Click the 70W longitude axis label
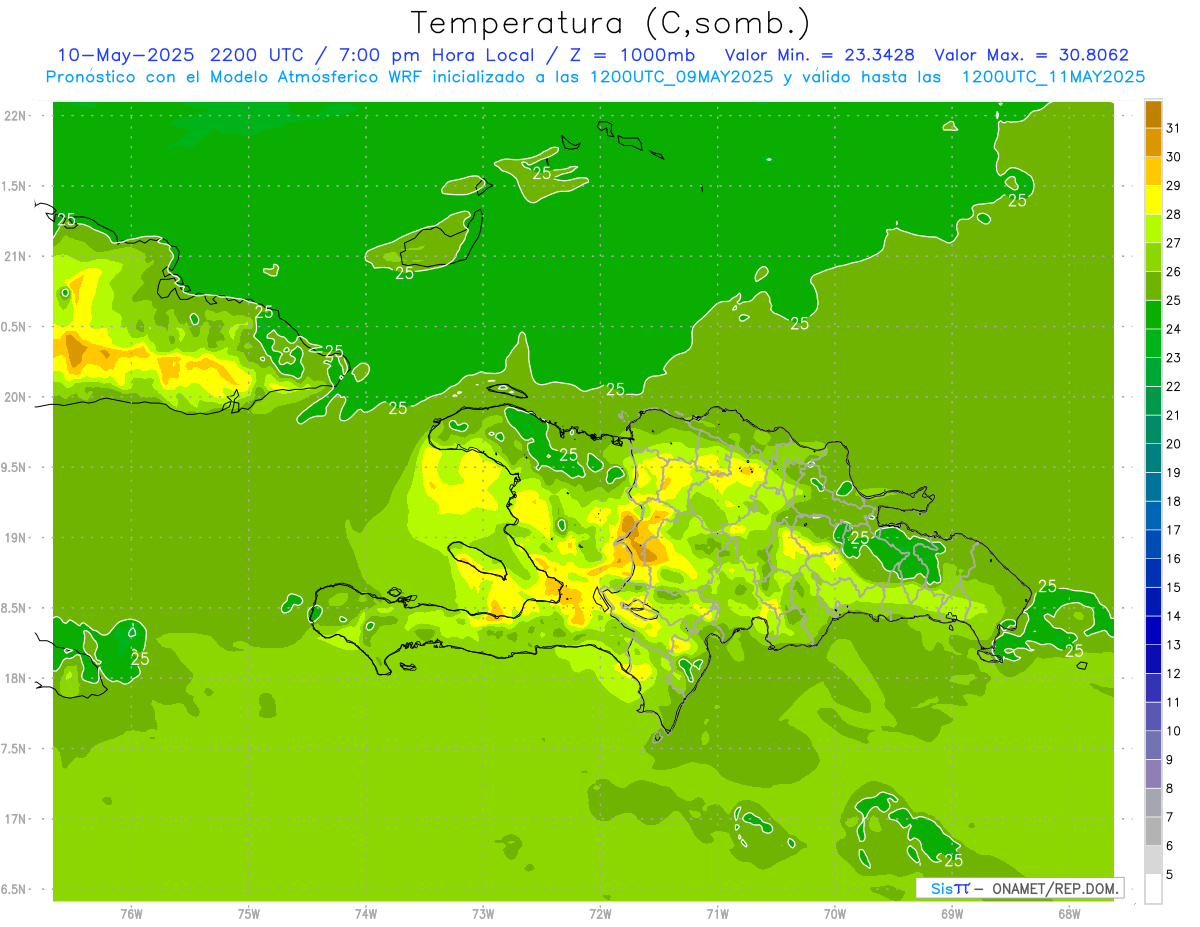Viewport: 1200px width, 927px height. point(835,914)
